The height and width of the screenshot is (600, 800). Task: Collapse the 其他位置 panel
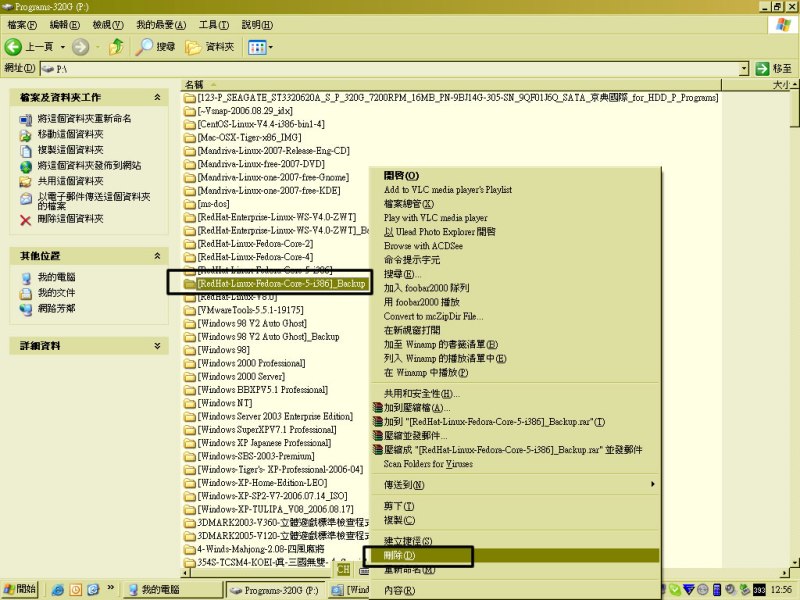[158, 256]
